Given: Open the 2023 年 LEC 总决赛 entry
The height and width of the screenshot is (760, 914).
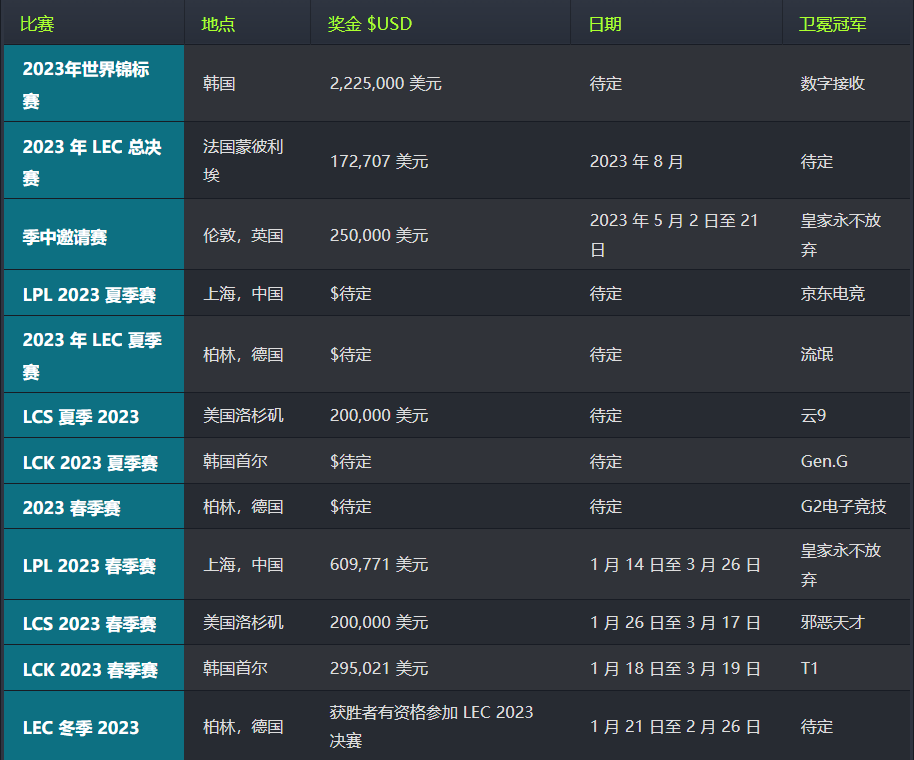Looking at the screenshot, I should tap(92, 162).
